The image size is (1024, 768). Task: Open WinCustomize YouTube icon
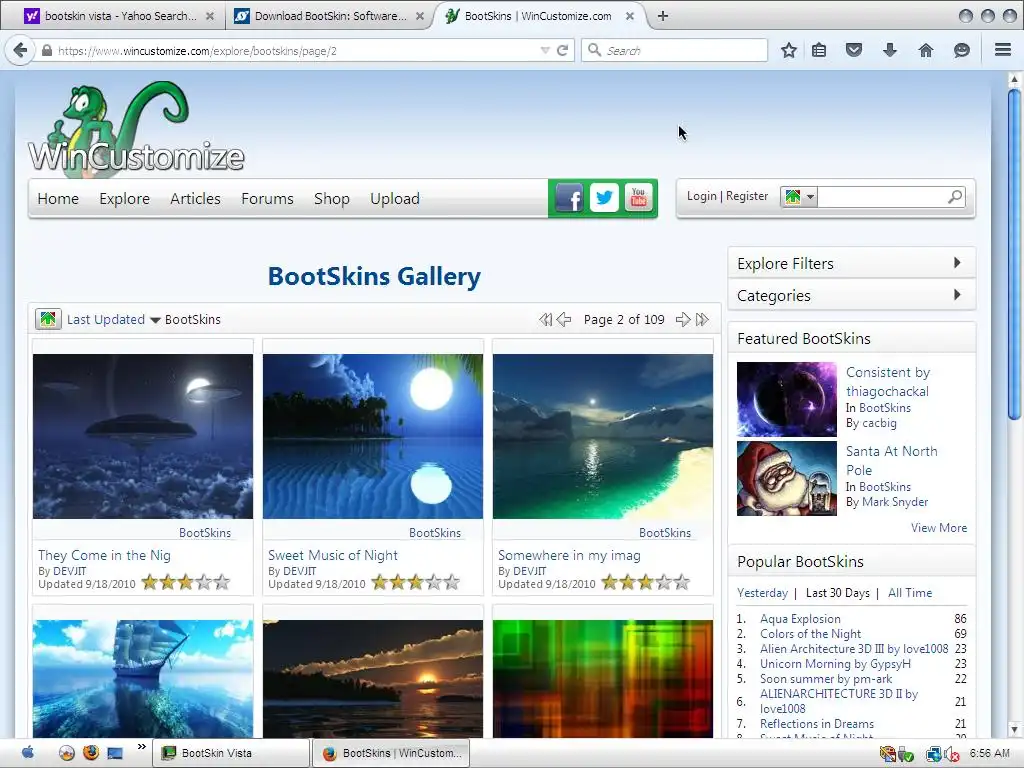click(x=639, y=197)
